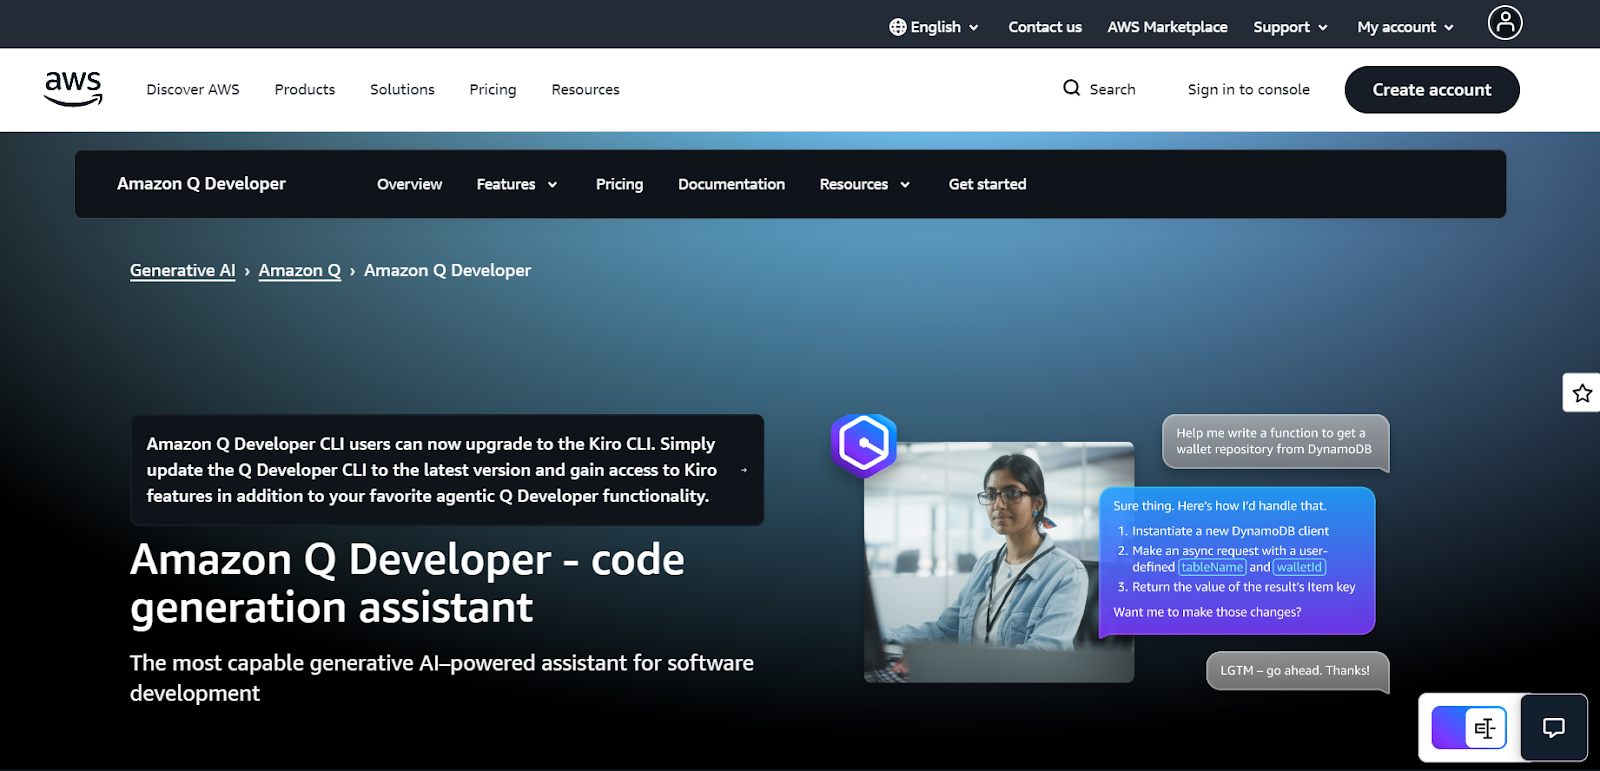Open the user profile avatar icon
This screenshot has width=1600, height=771.
[1505, 22]
